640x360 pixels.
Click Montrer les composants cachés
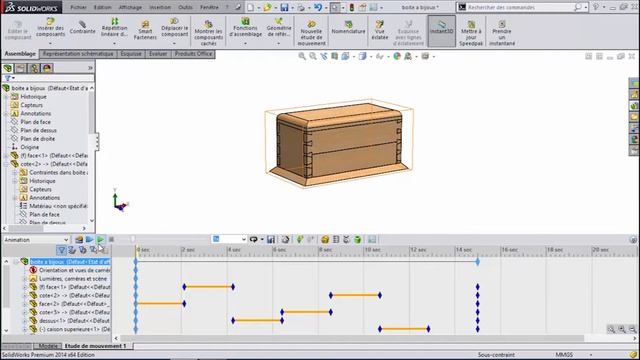(209, 33)
